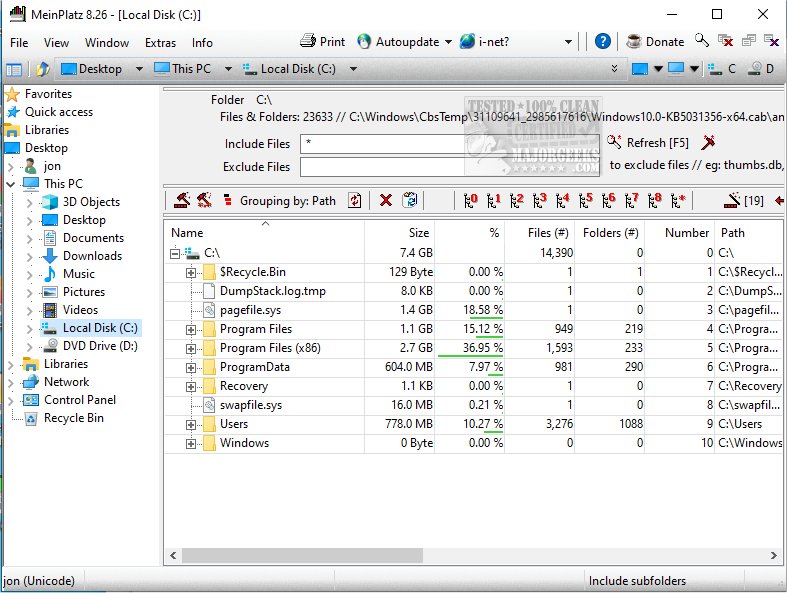
Task: Click the tree level 0 icon
Action: 470,200
